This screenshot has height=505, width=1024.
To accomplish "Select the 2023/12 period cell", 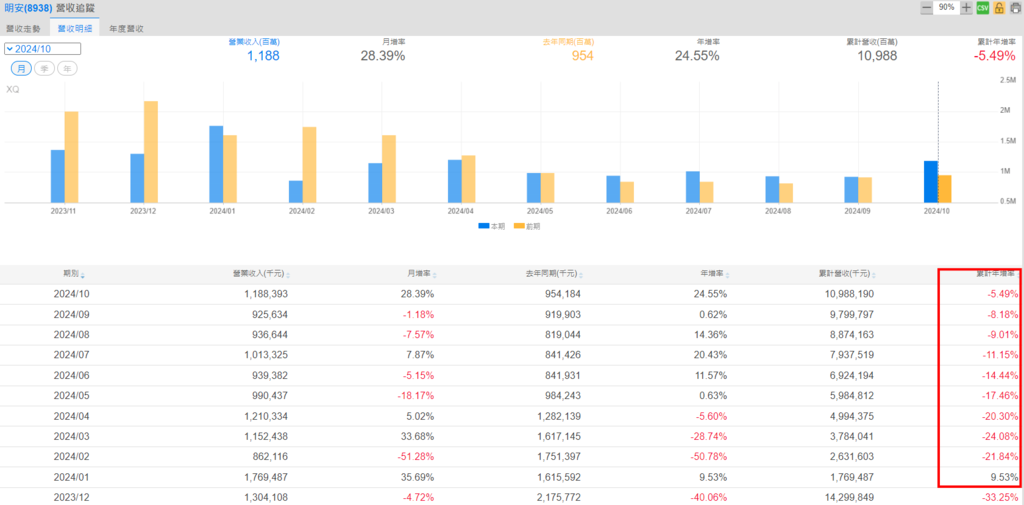I will click(x=71, y=497).
